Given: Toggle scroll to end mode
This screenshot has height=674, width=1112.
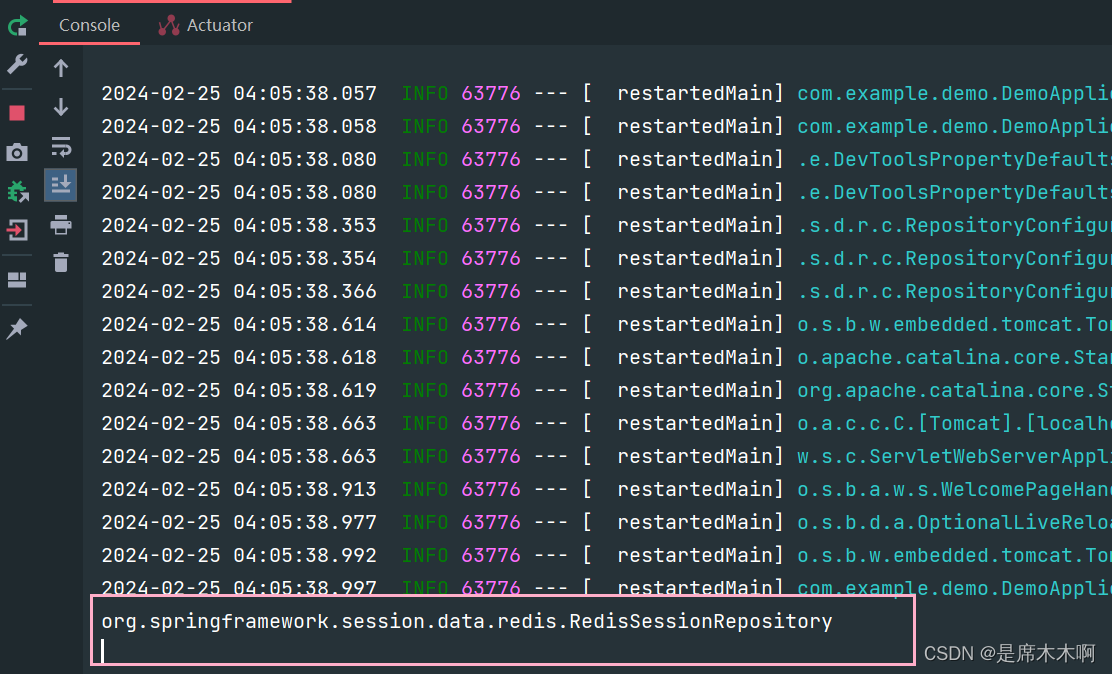Looking at the screenshot, I should pyautogui.click(x=60, y=184).
